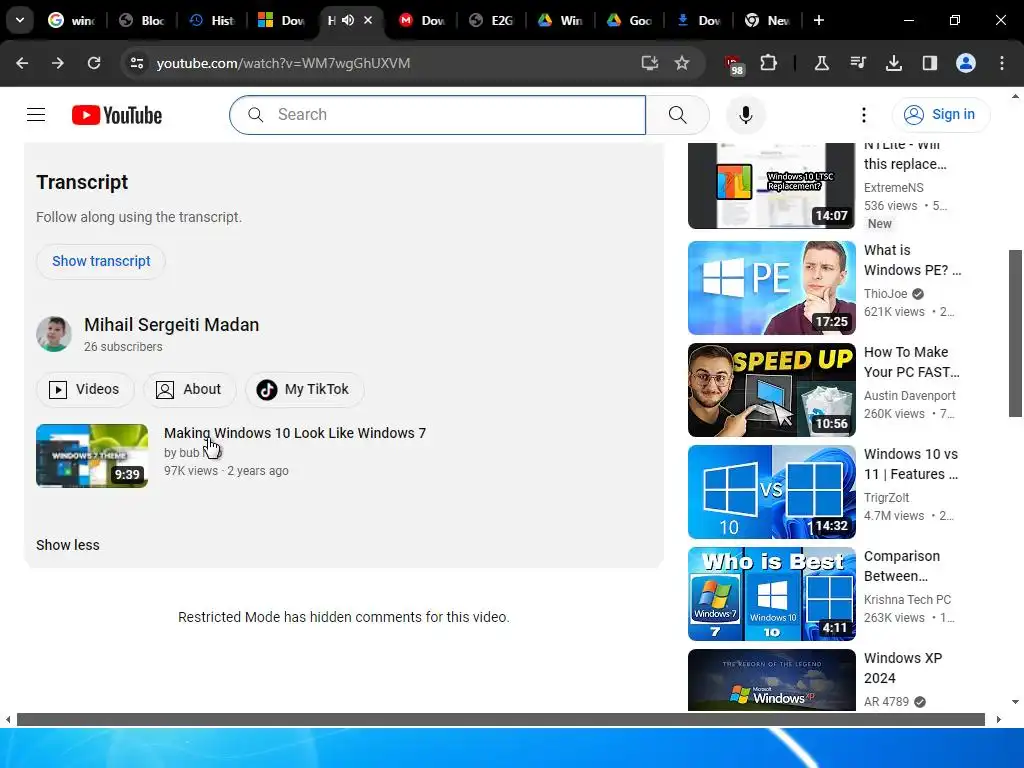Image resolution: width=1024 pixels, height=768 pixels.
Task: Open the channel's About button
Action: tap(189, 389)
